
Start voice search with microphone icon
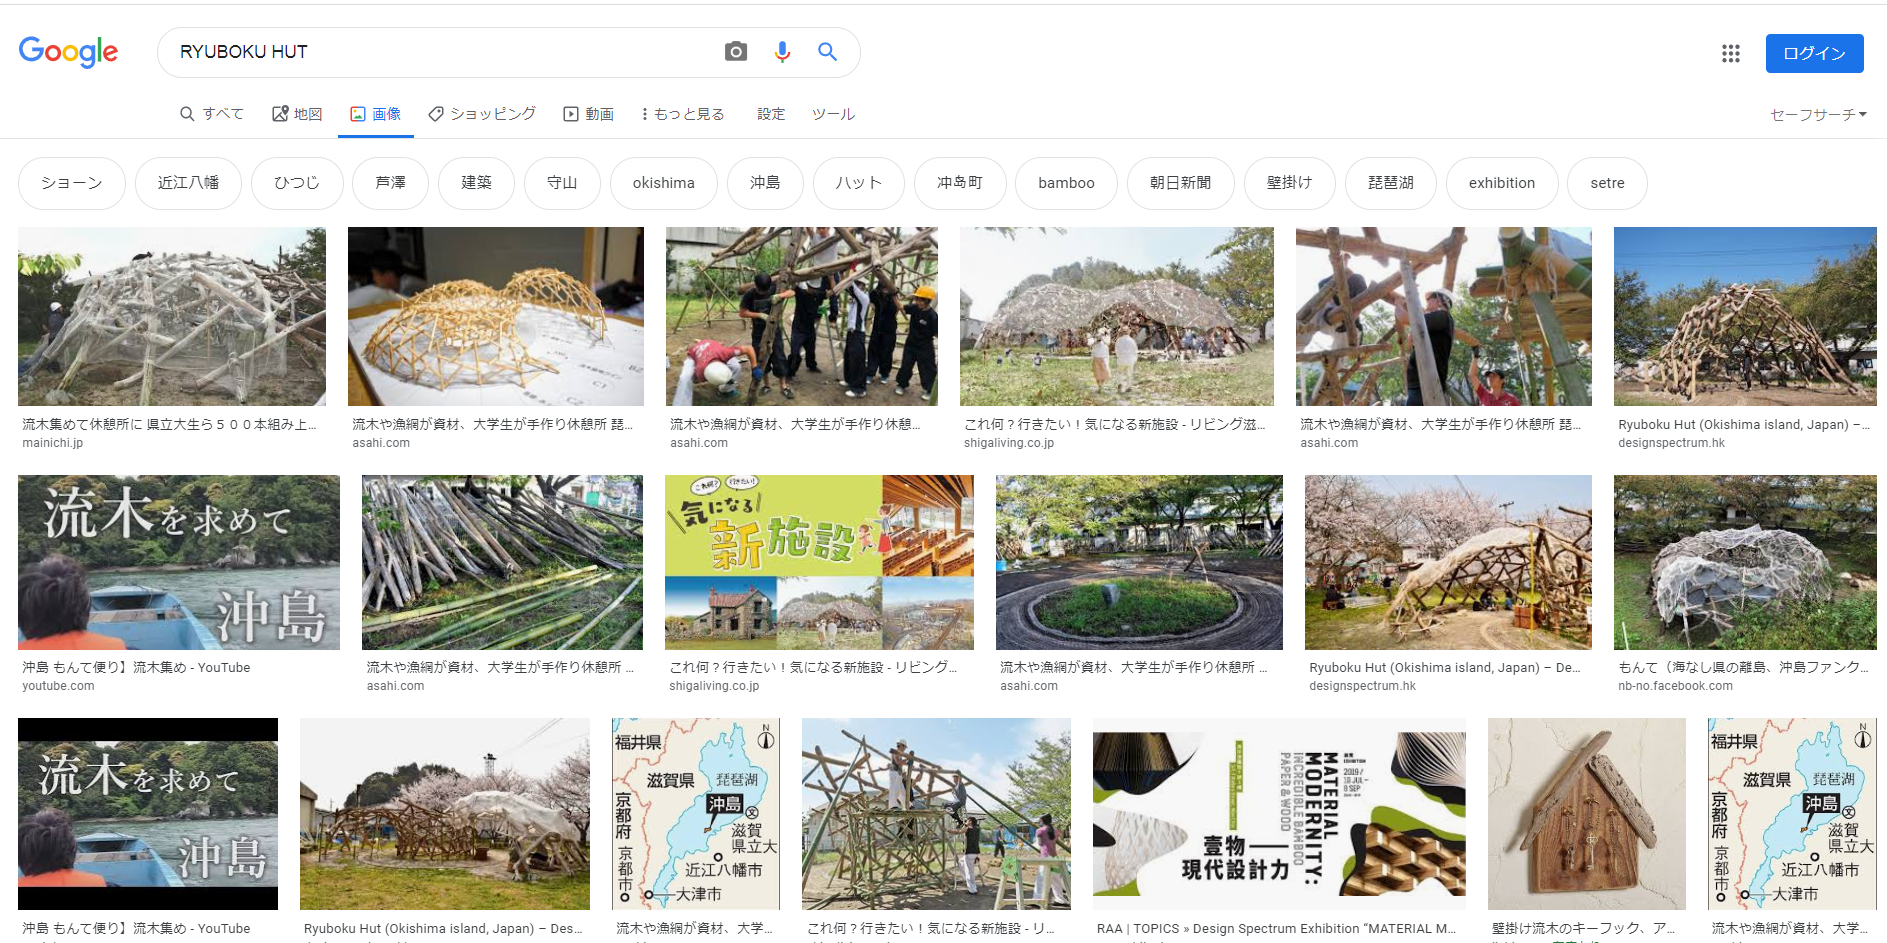coord(782,52)
